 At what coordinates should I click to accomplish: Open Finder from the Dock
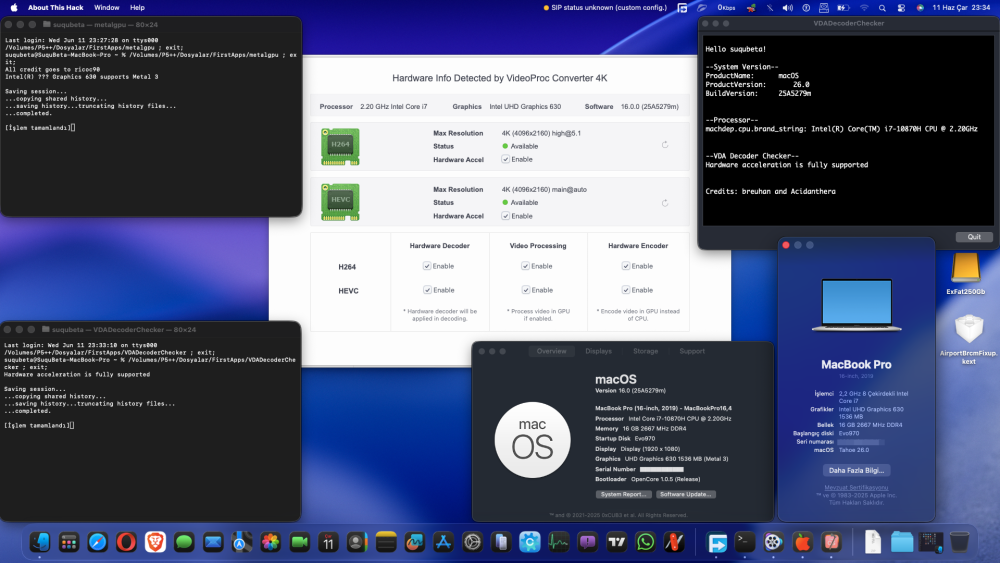40,542
